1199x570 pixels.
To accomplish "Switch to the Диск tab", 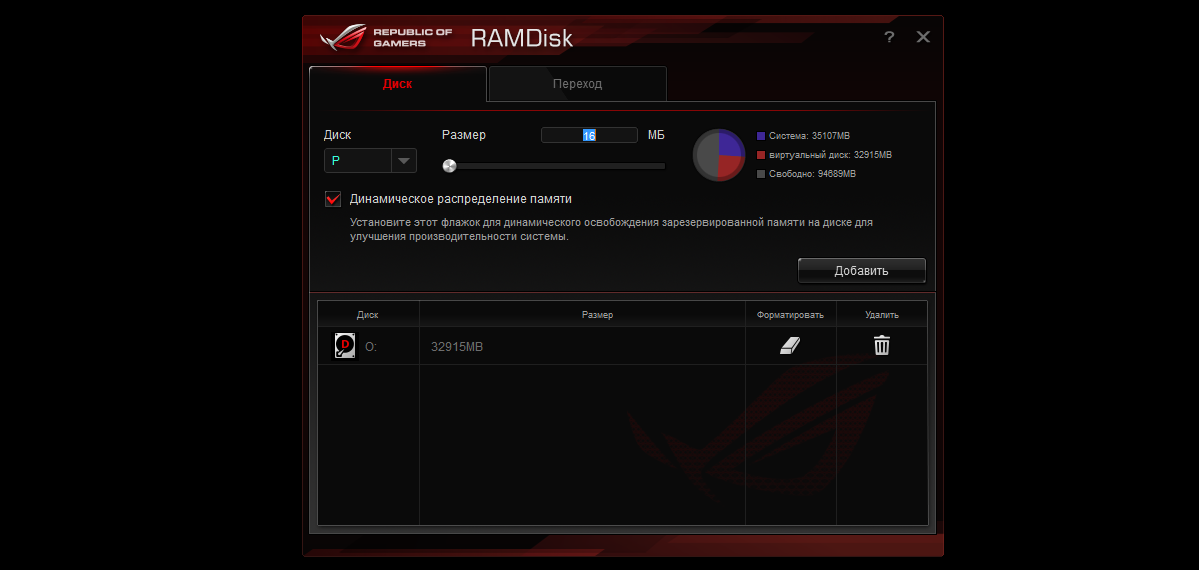I will coord(398,84).
